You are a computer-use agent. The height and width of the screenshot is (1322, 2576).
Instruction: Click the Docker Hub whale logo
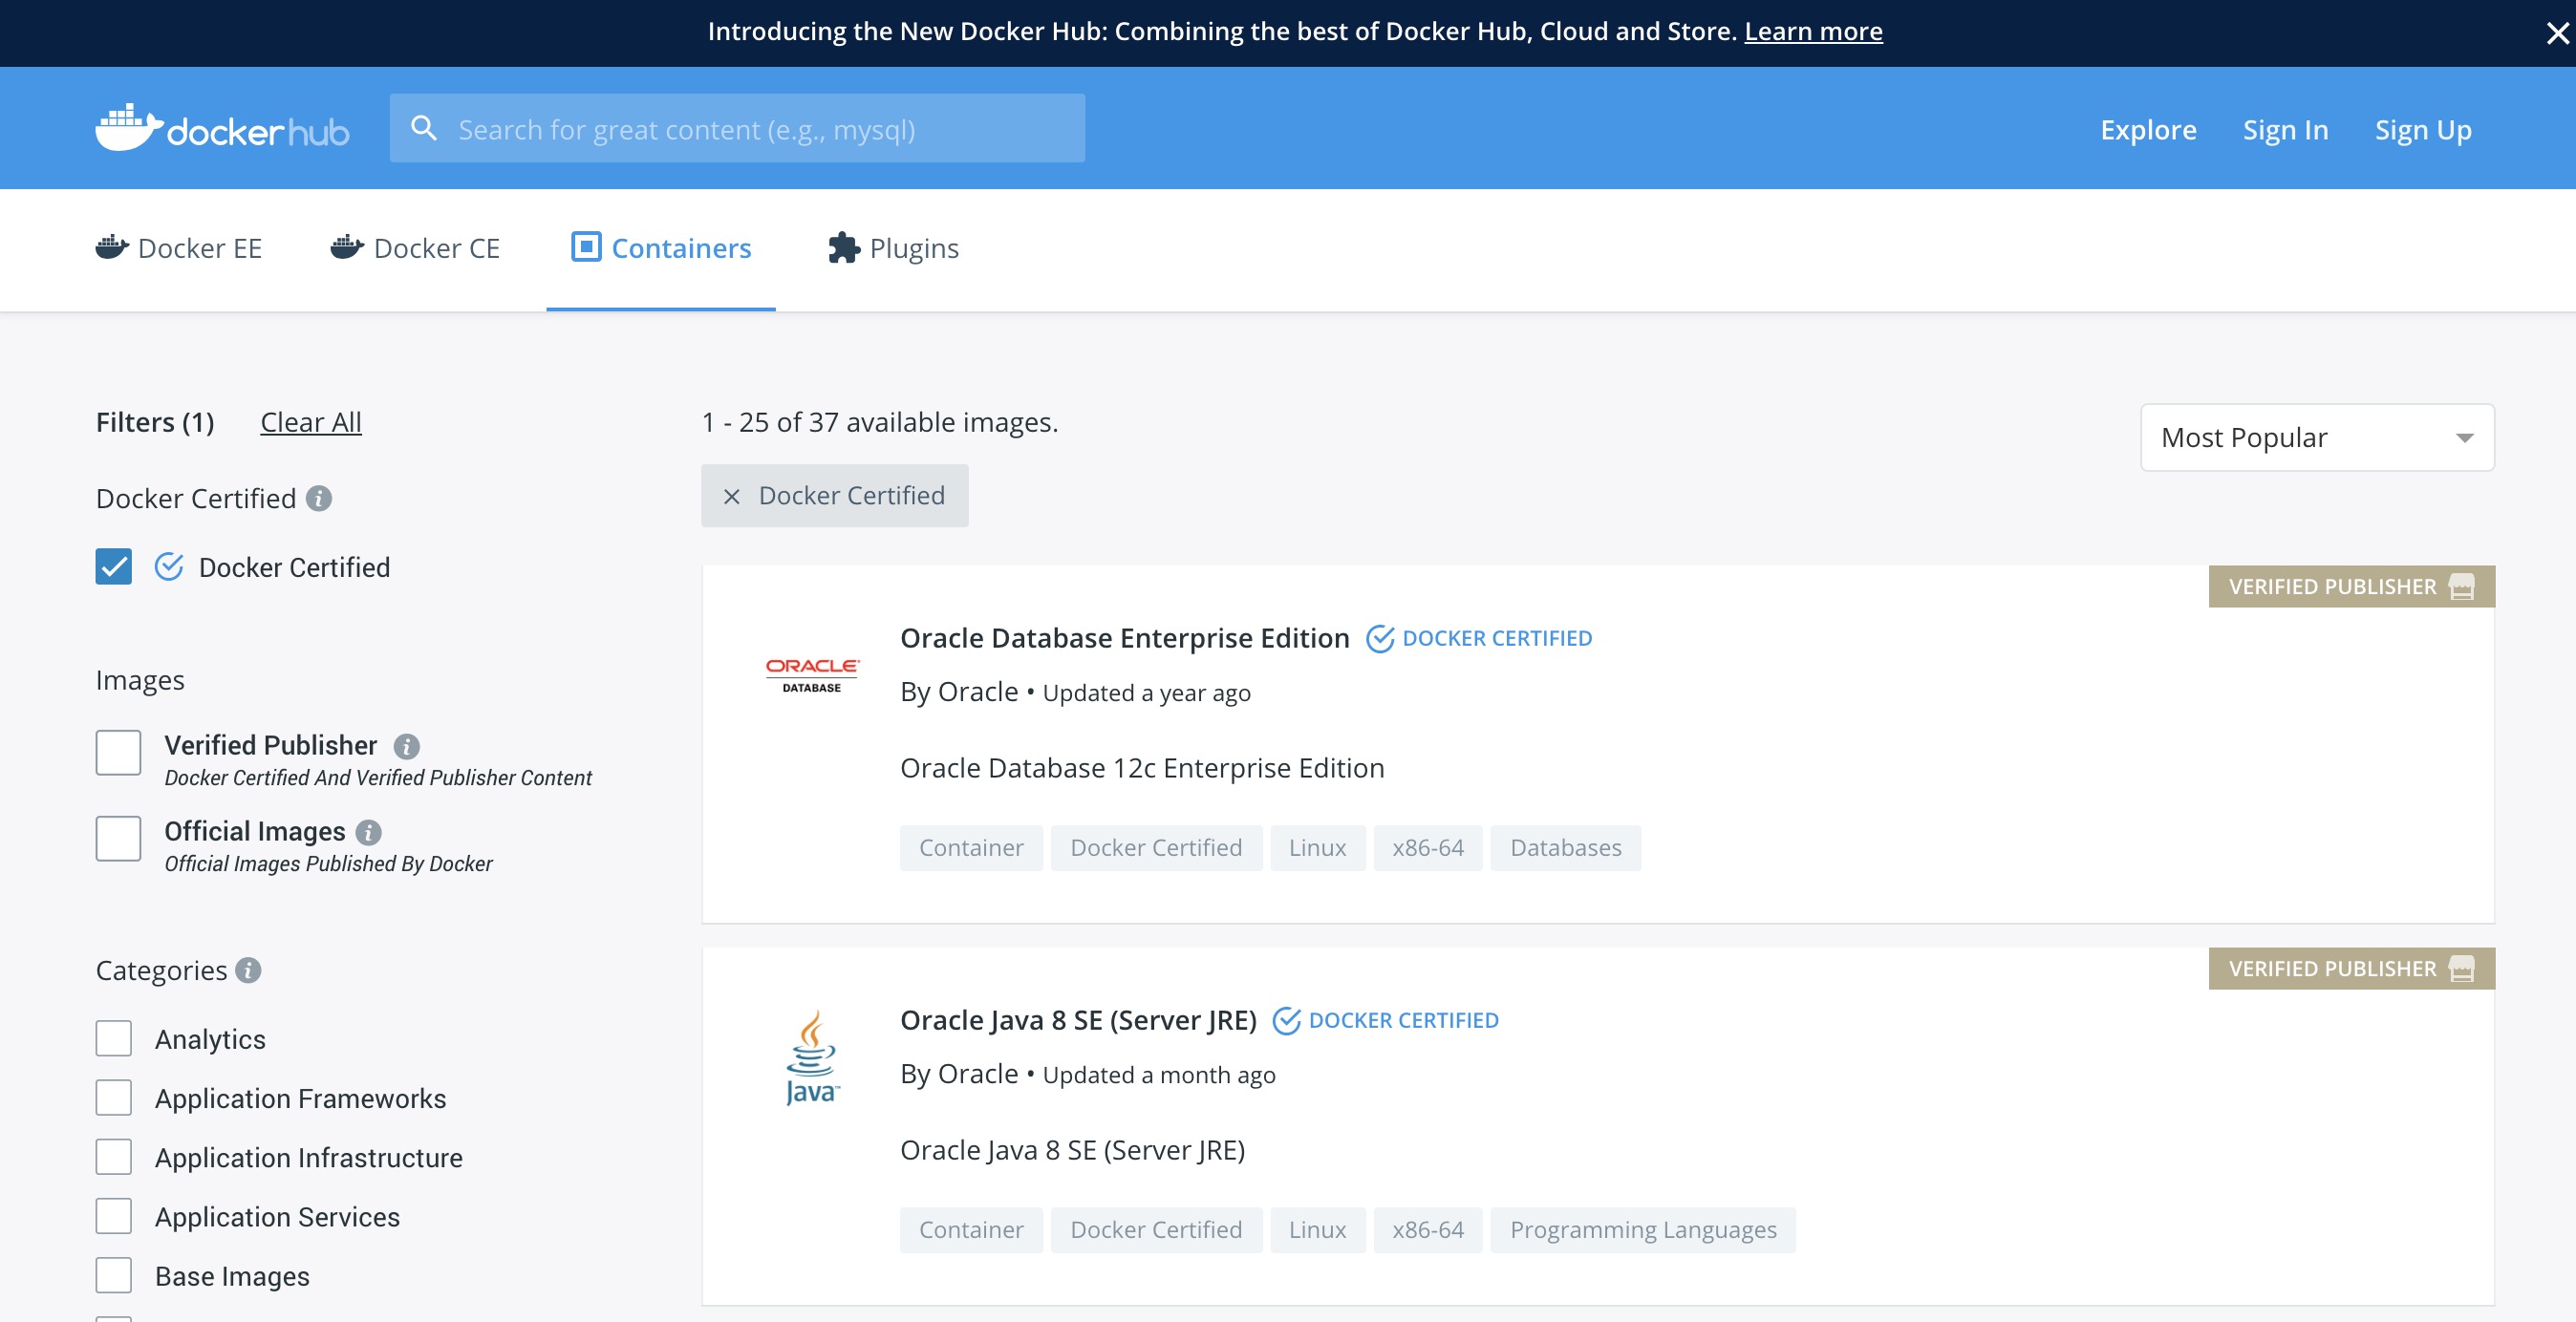point(222,129)
